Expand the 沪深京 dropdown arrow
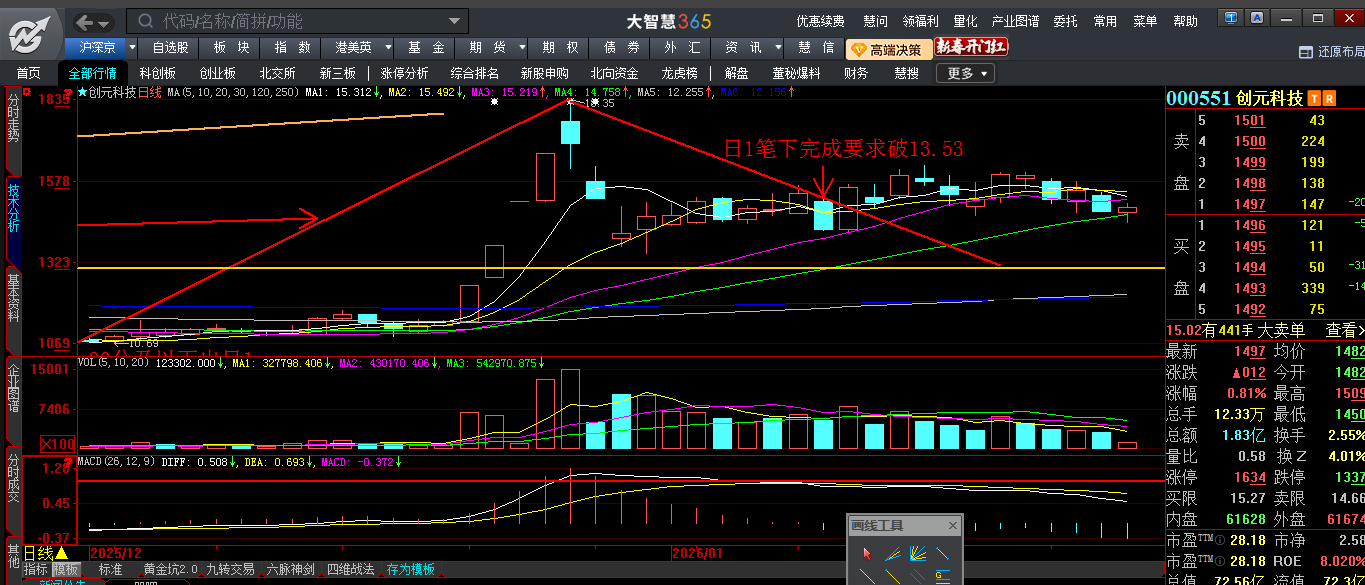 (x=131, y=47)
